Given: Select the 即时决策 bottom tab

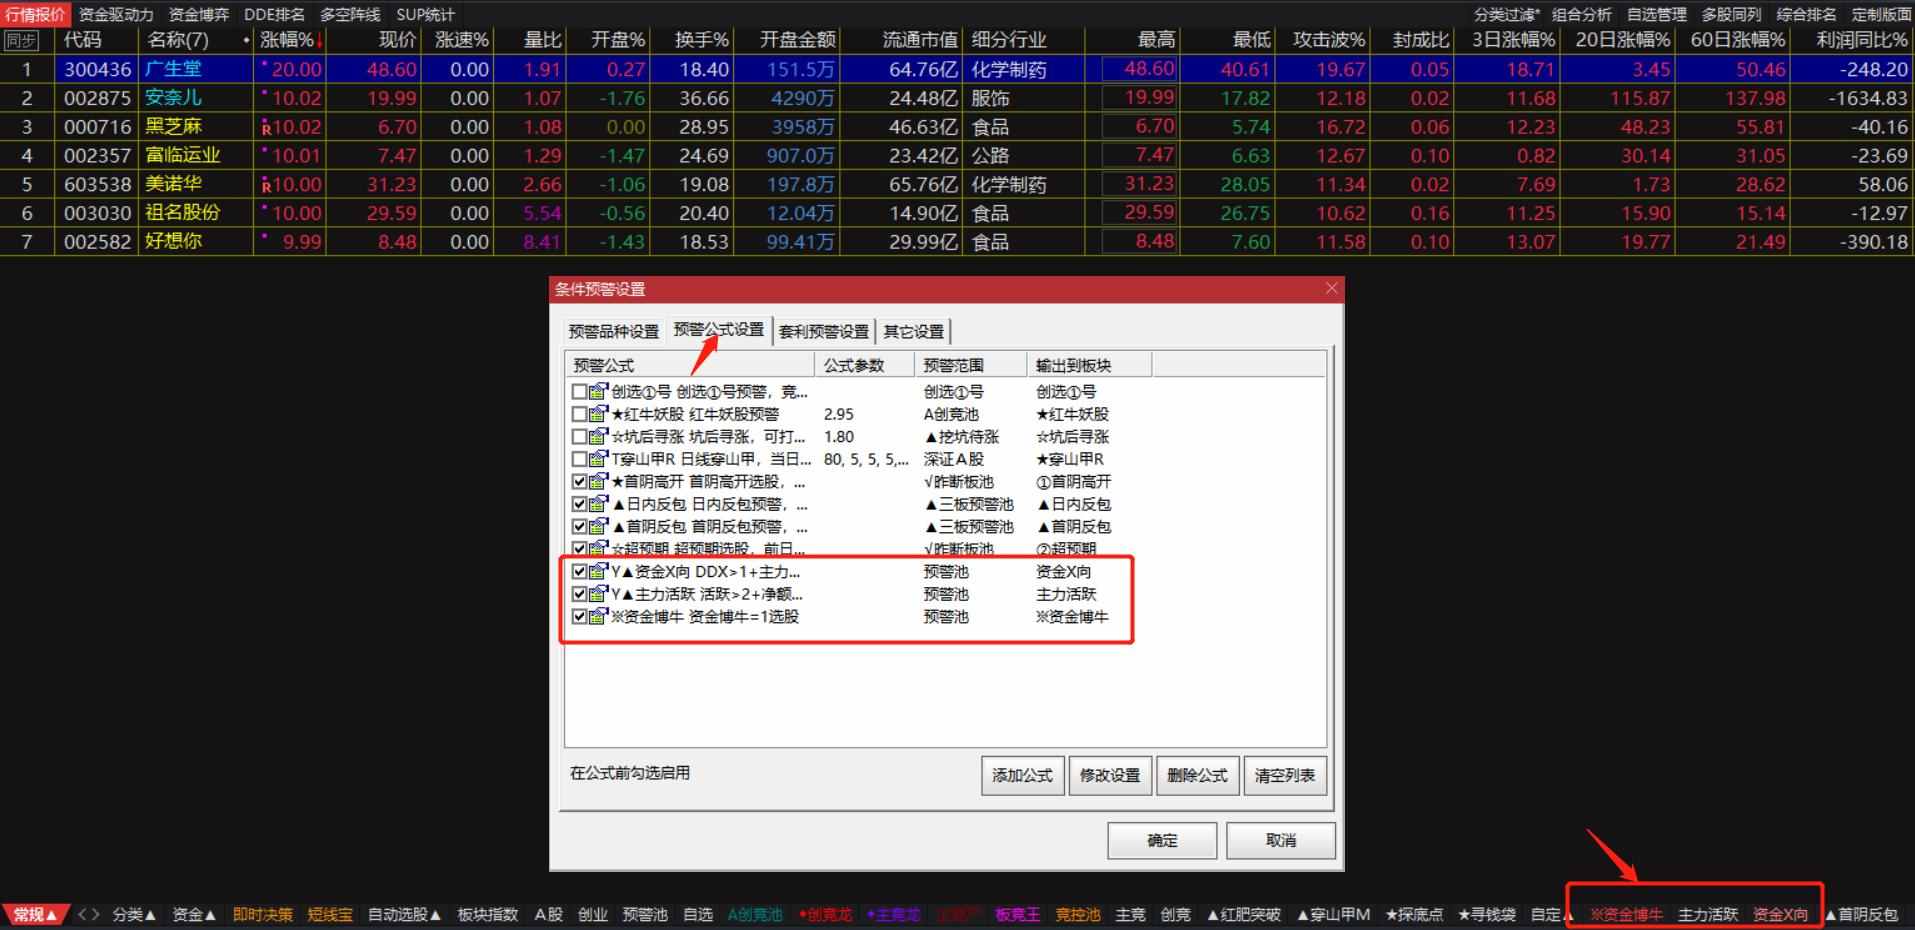Looking at the screenshot, I should pyautogui.click(x=263, y=914).
